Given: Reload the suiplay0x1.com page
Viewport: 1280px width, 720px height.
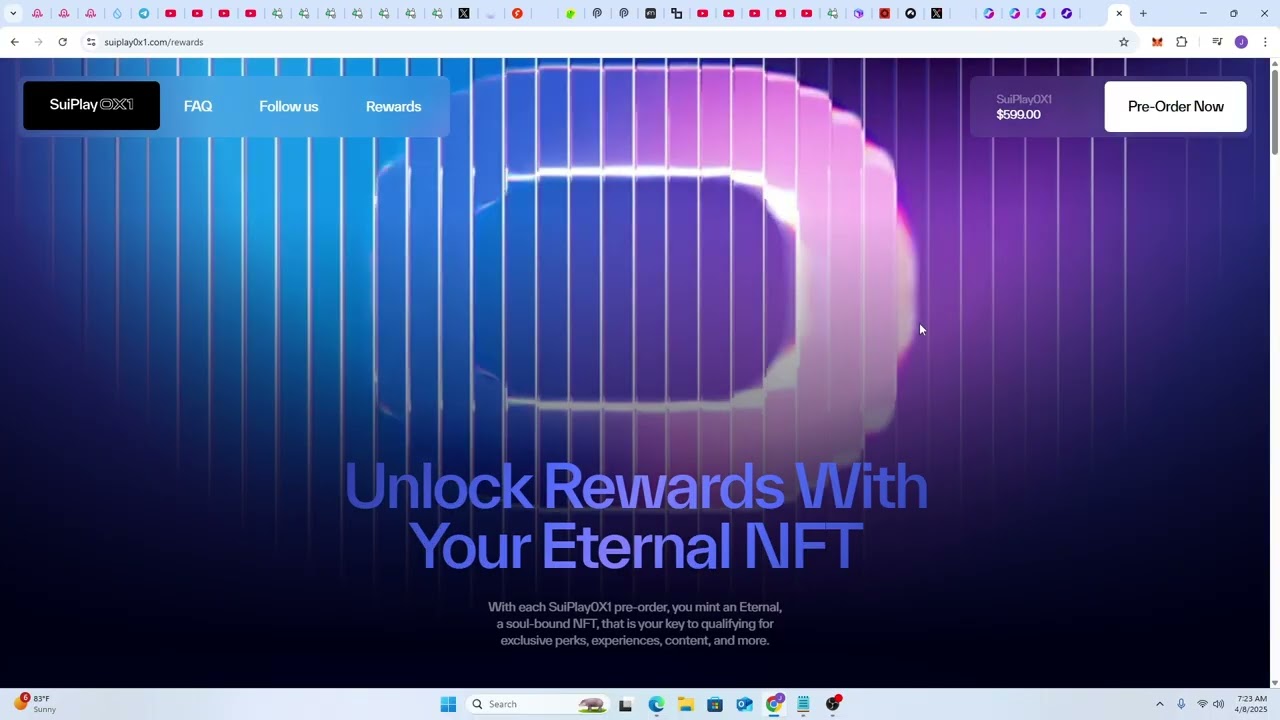Looking at the screenshot, I should coord(62,42).
